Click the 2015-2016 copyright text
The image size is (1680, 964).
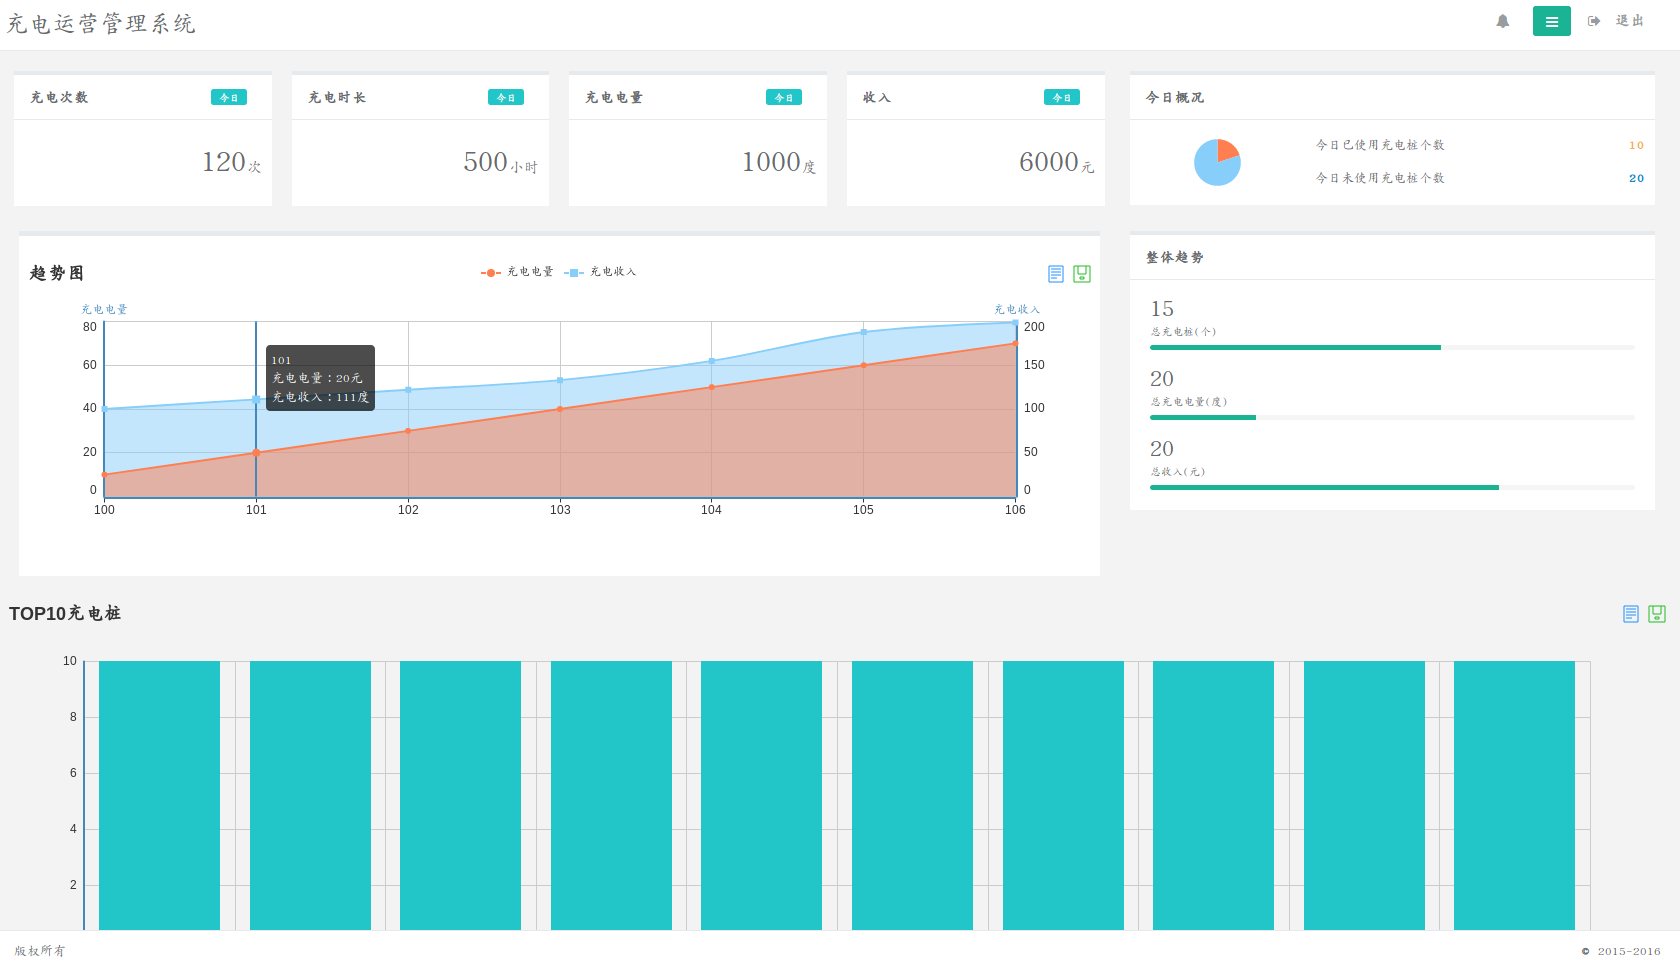click(1629, 951)
